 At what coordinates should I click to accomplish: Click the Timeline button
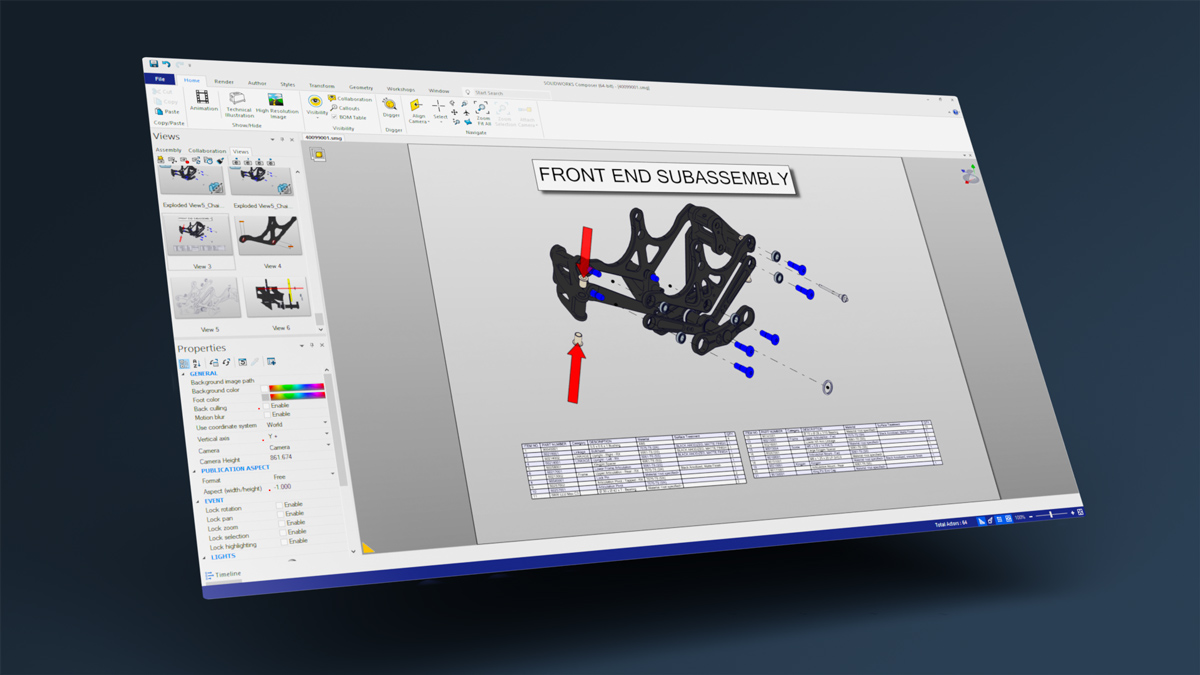[x=224, y=575]
